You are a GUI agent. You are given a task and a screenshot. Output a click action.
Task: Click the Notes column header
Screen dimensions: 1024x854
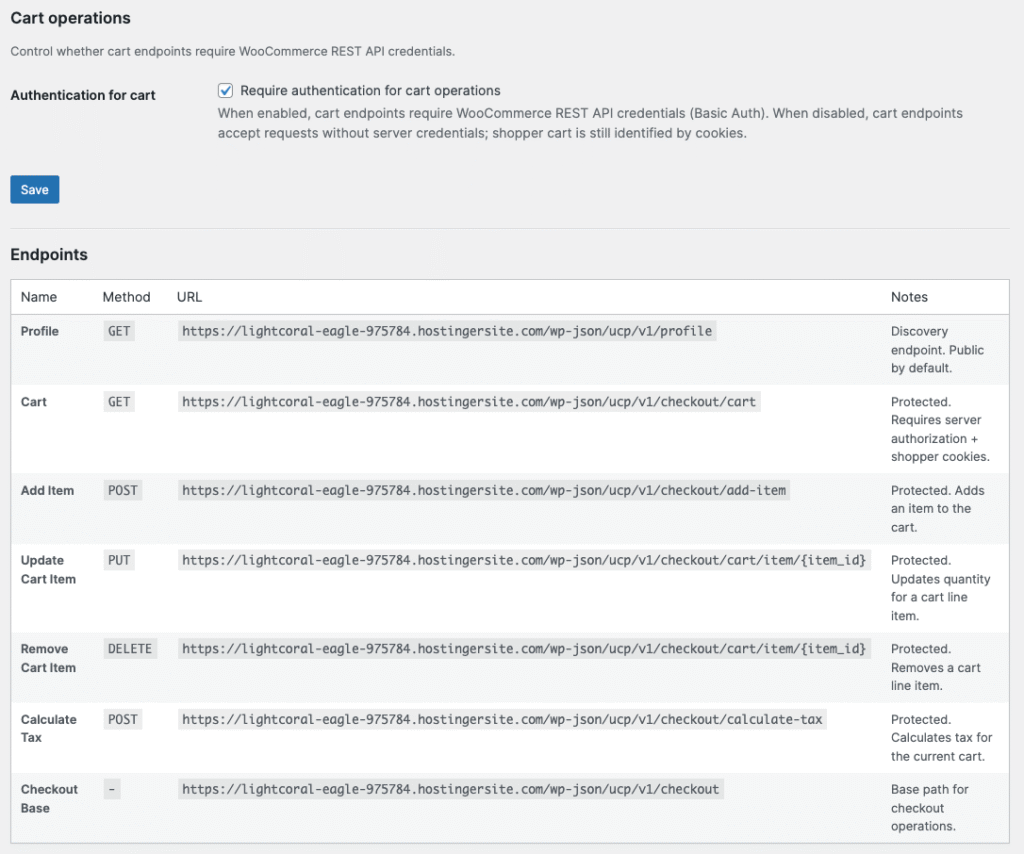909,297
